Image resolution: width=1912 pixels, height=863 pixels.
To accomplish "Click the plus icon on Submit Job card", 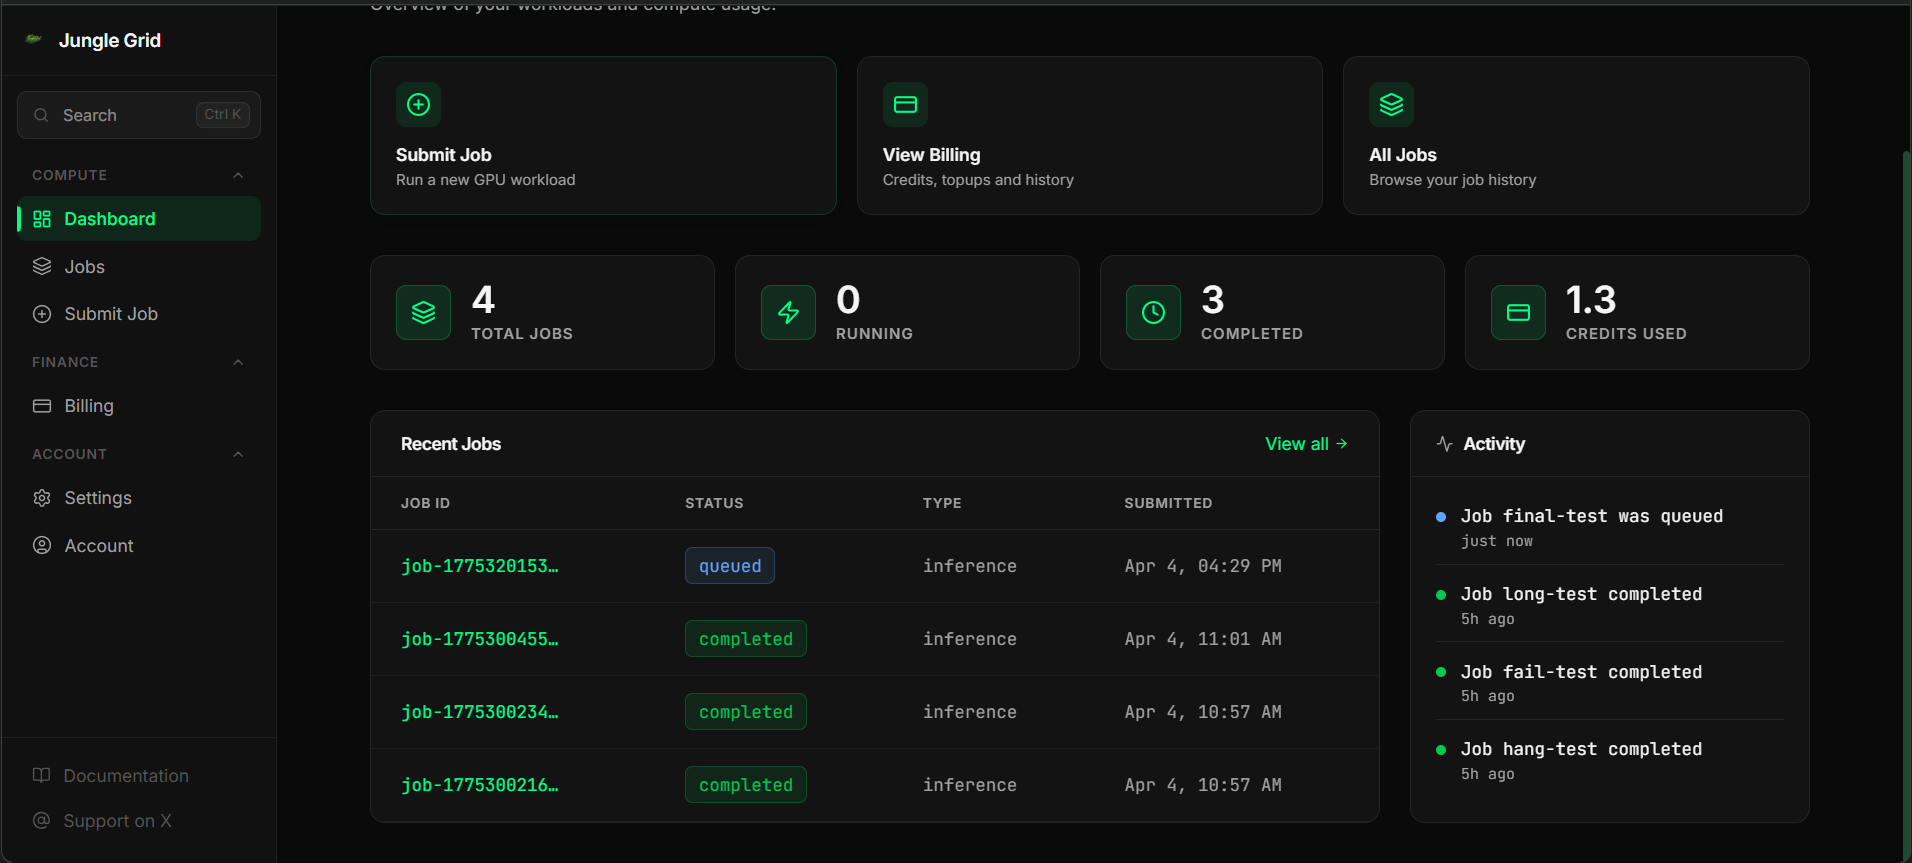I will click(x=418, y=105).
